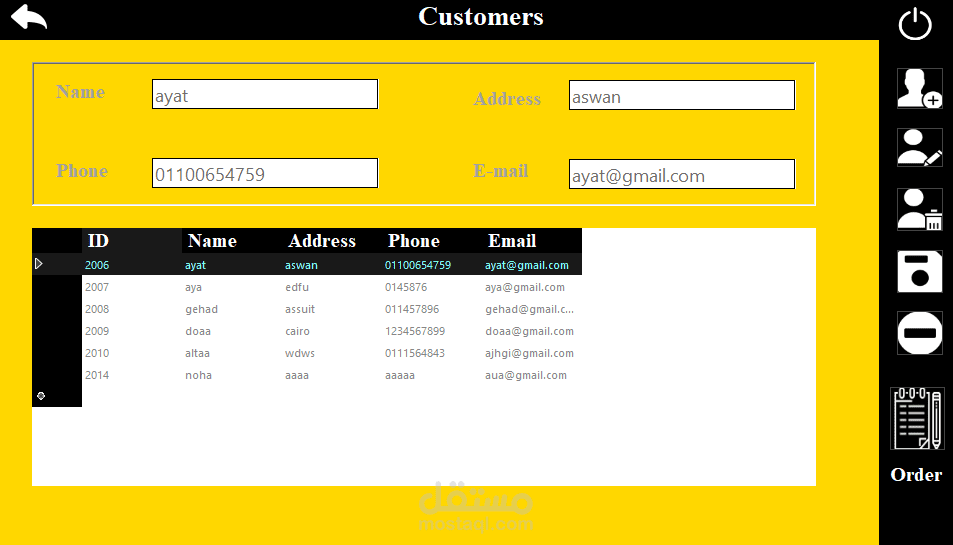Focus the E-mail input field
This screenshot has width=953, height=545.
coord(682,174)
